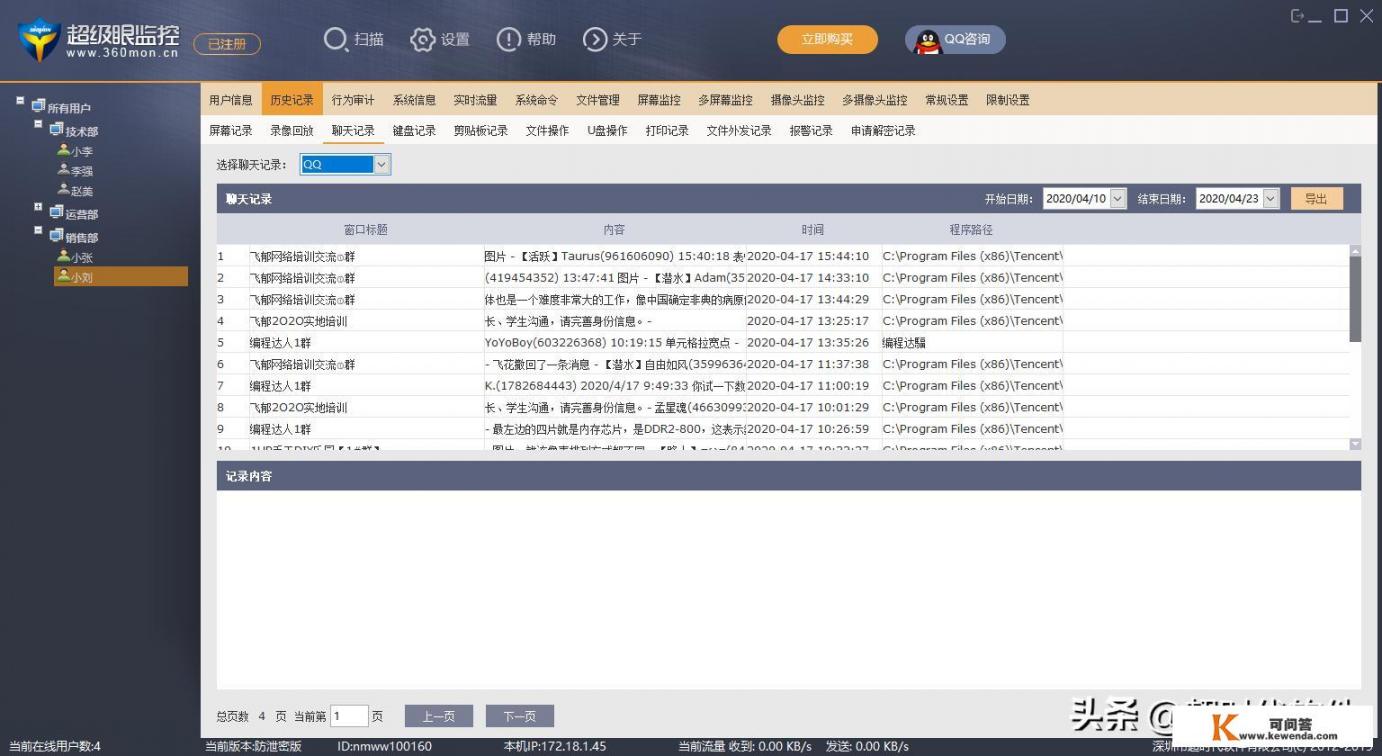Go to previous page with 上一页
The image size is (1382, 756).
point(438,716)
